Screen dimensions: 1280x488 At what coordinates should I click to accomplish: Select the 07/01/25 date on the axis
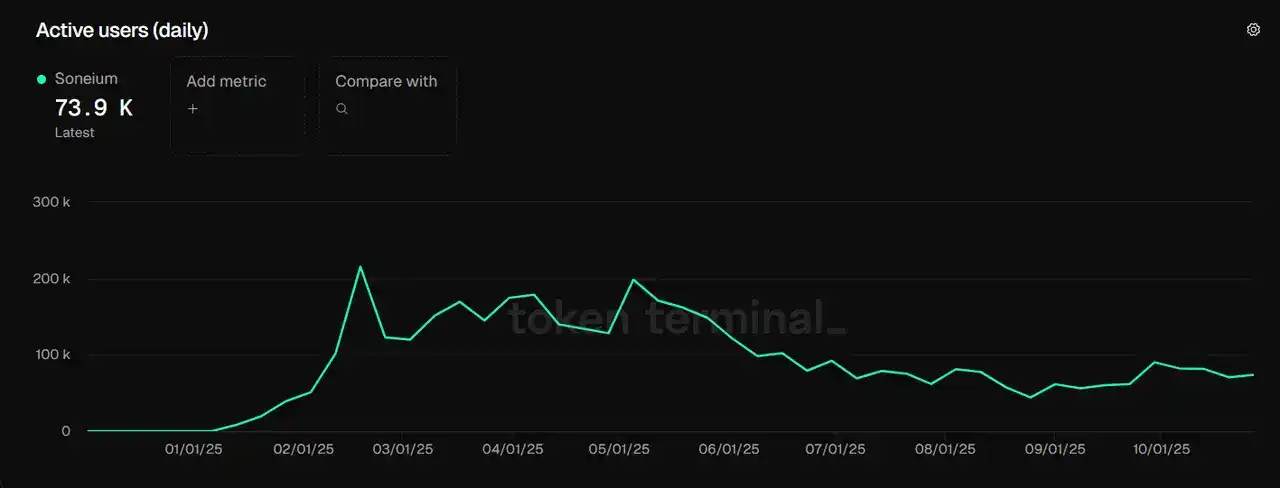tap(836, 450)
